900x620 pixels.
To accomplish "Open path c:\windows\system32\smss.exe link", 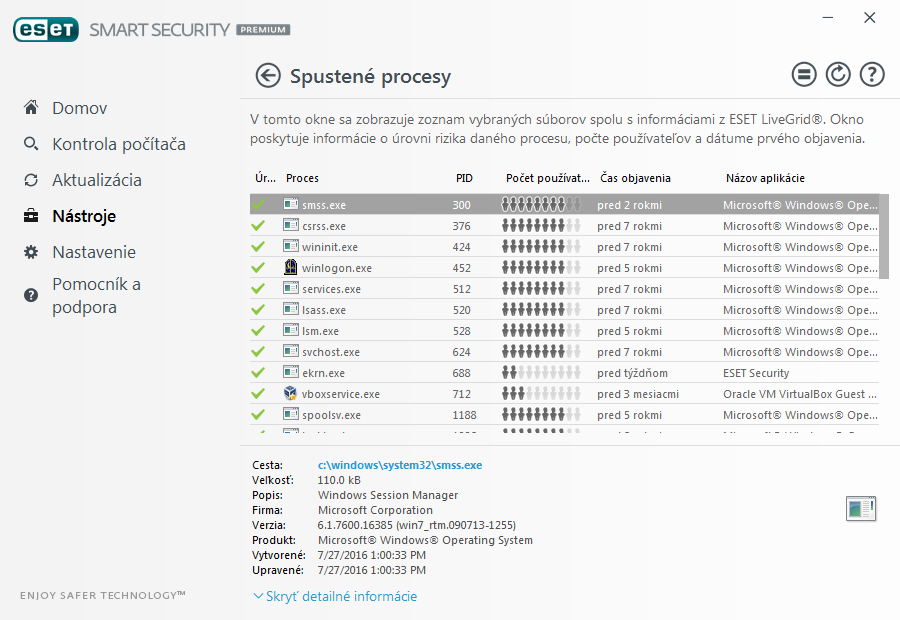I will 400,465.
